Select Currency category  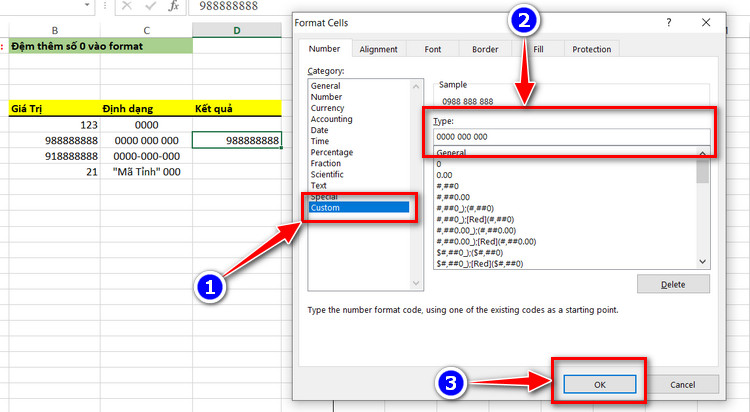[327, 108]
